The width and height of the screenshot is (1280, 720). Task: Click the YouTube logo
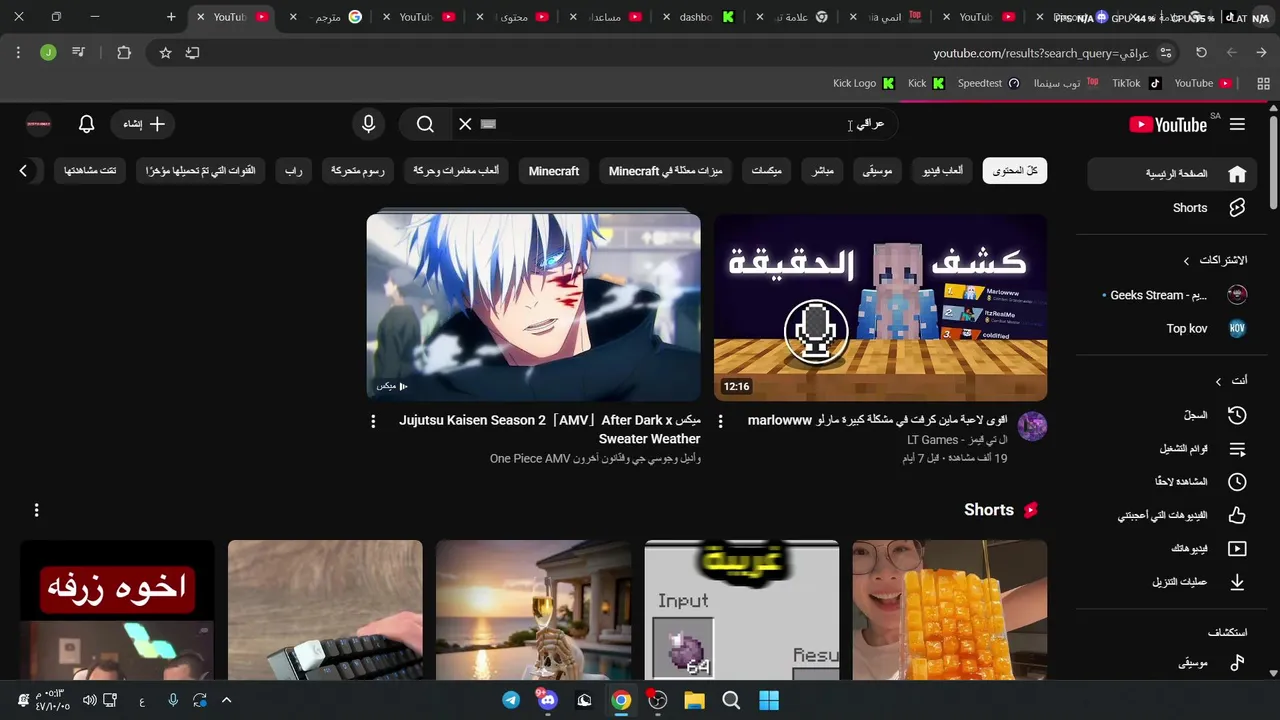click(x=1168, y=124)
